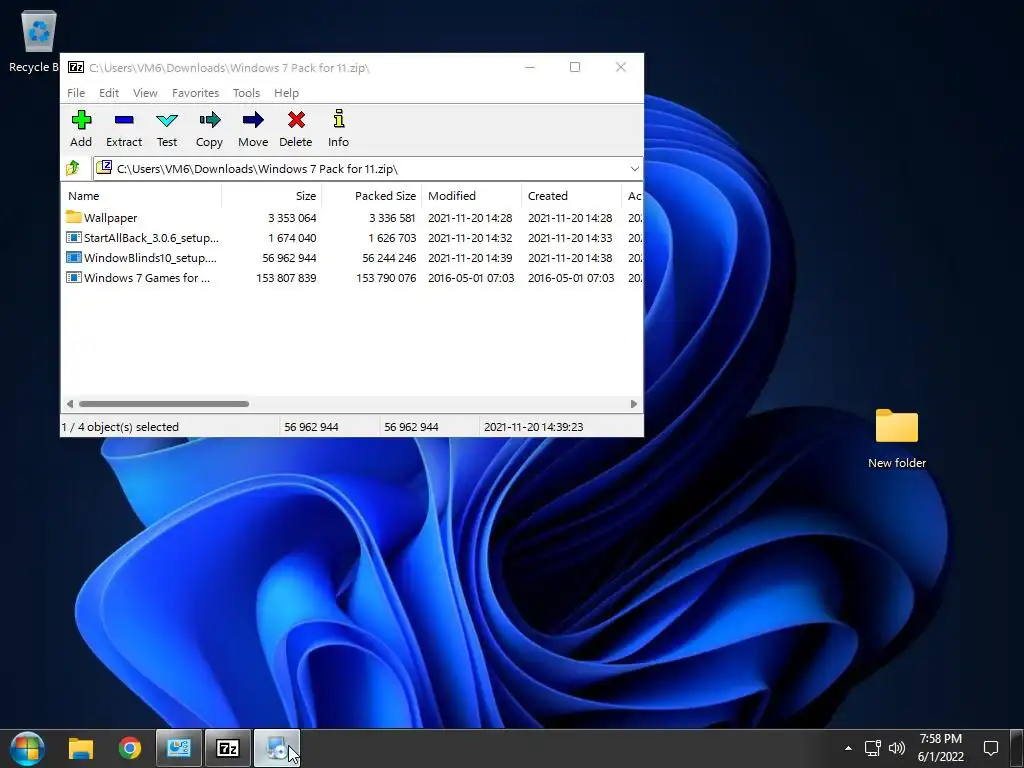Select the WindowBlinds10_setup file name
This screenshot has height=768, width=1024.
pos(150,258)
